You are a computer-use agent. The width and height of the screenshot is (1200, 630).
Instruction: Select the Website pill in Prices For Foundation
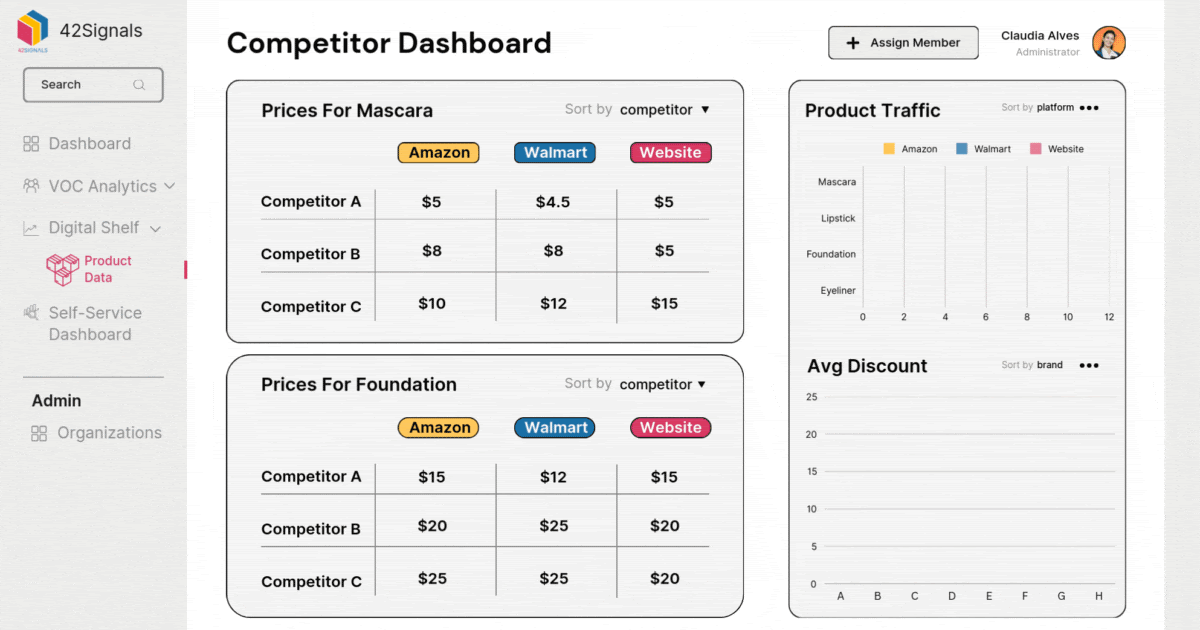pyautogui.click(x=670, y=427)
